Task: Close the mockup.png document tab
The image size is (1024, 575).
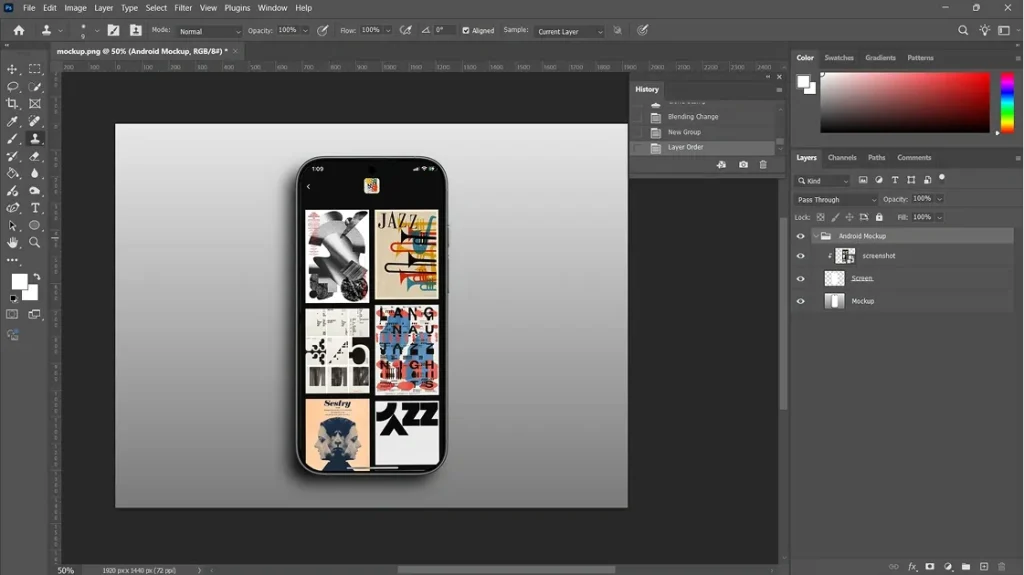Action: click(235, 51)
